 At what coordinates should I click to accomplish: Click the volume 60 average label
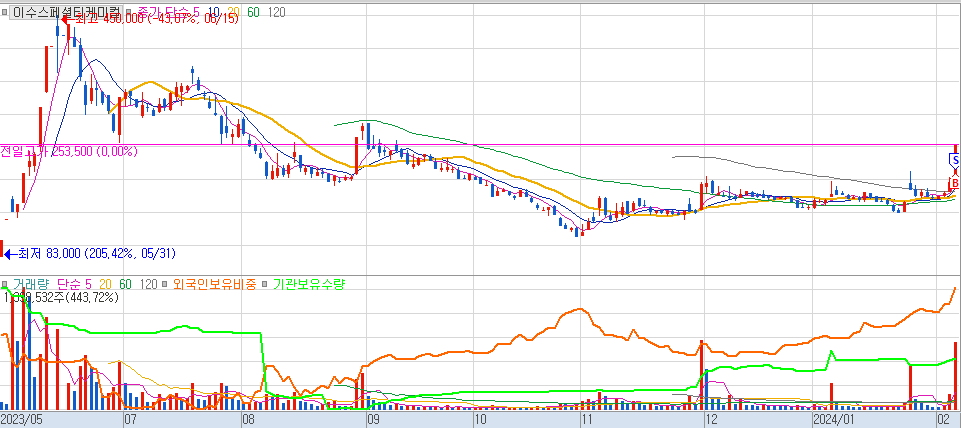125,284
